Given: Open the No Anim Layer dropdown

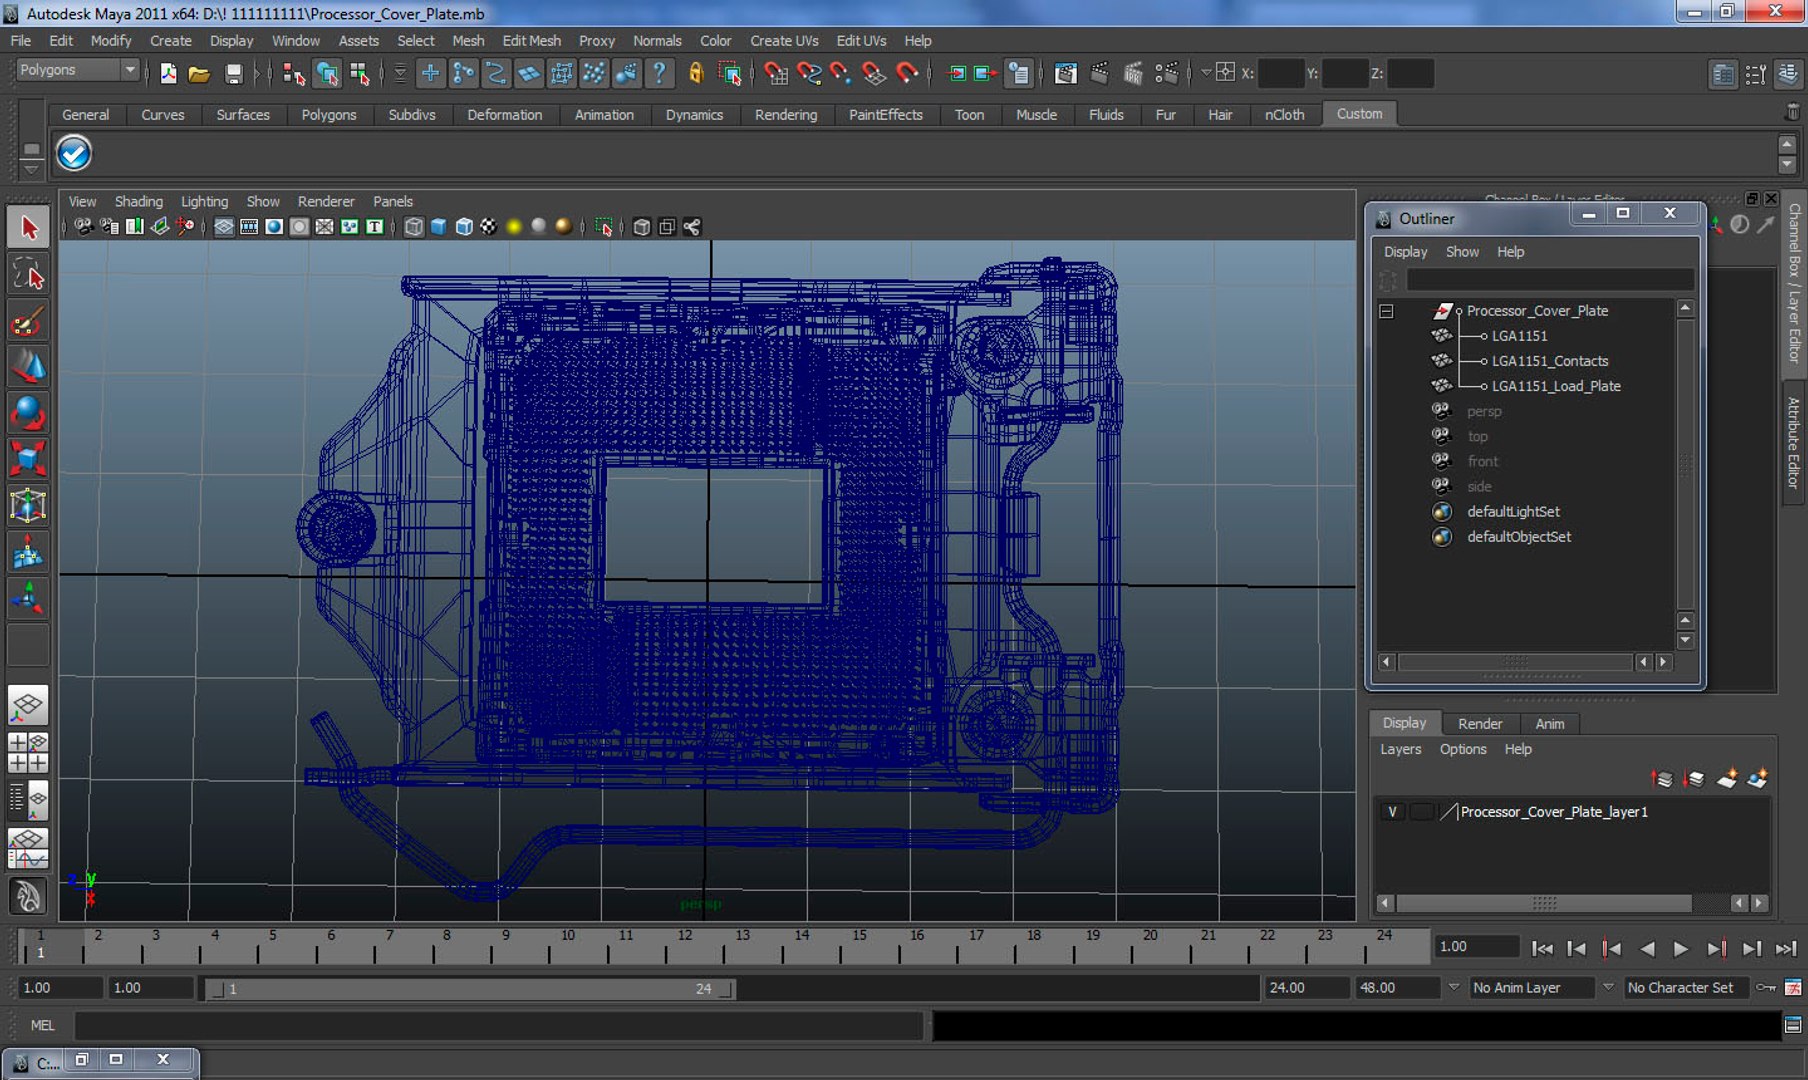Looking at the screenshot, I should (x=1532, y=988).
